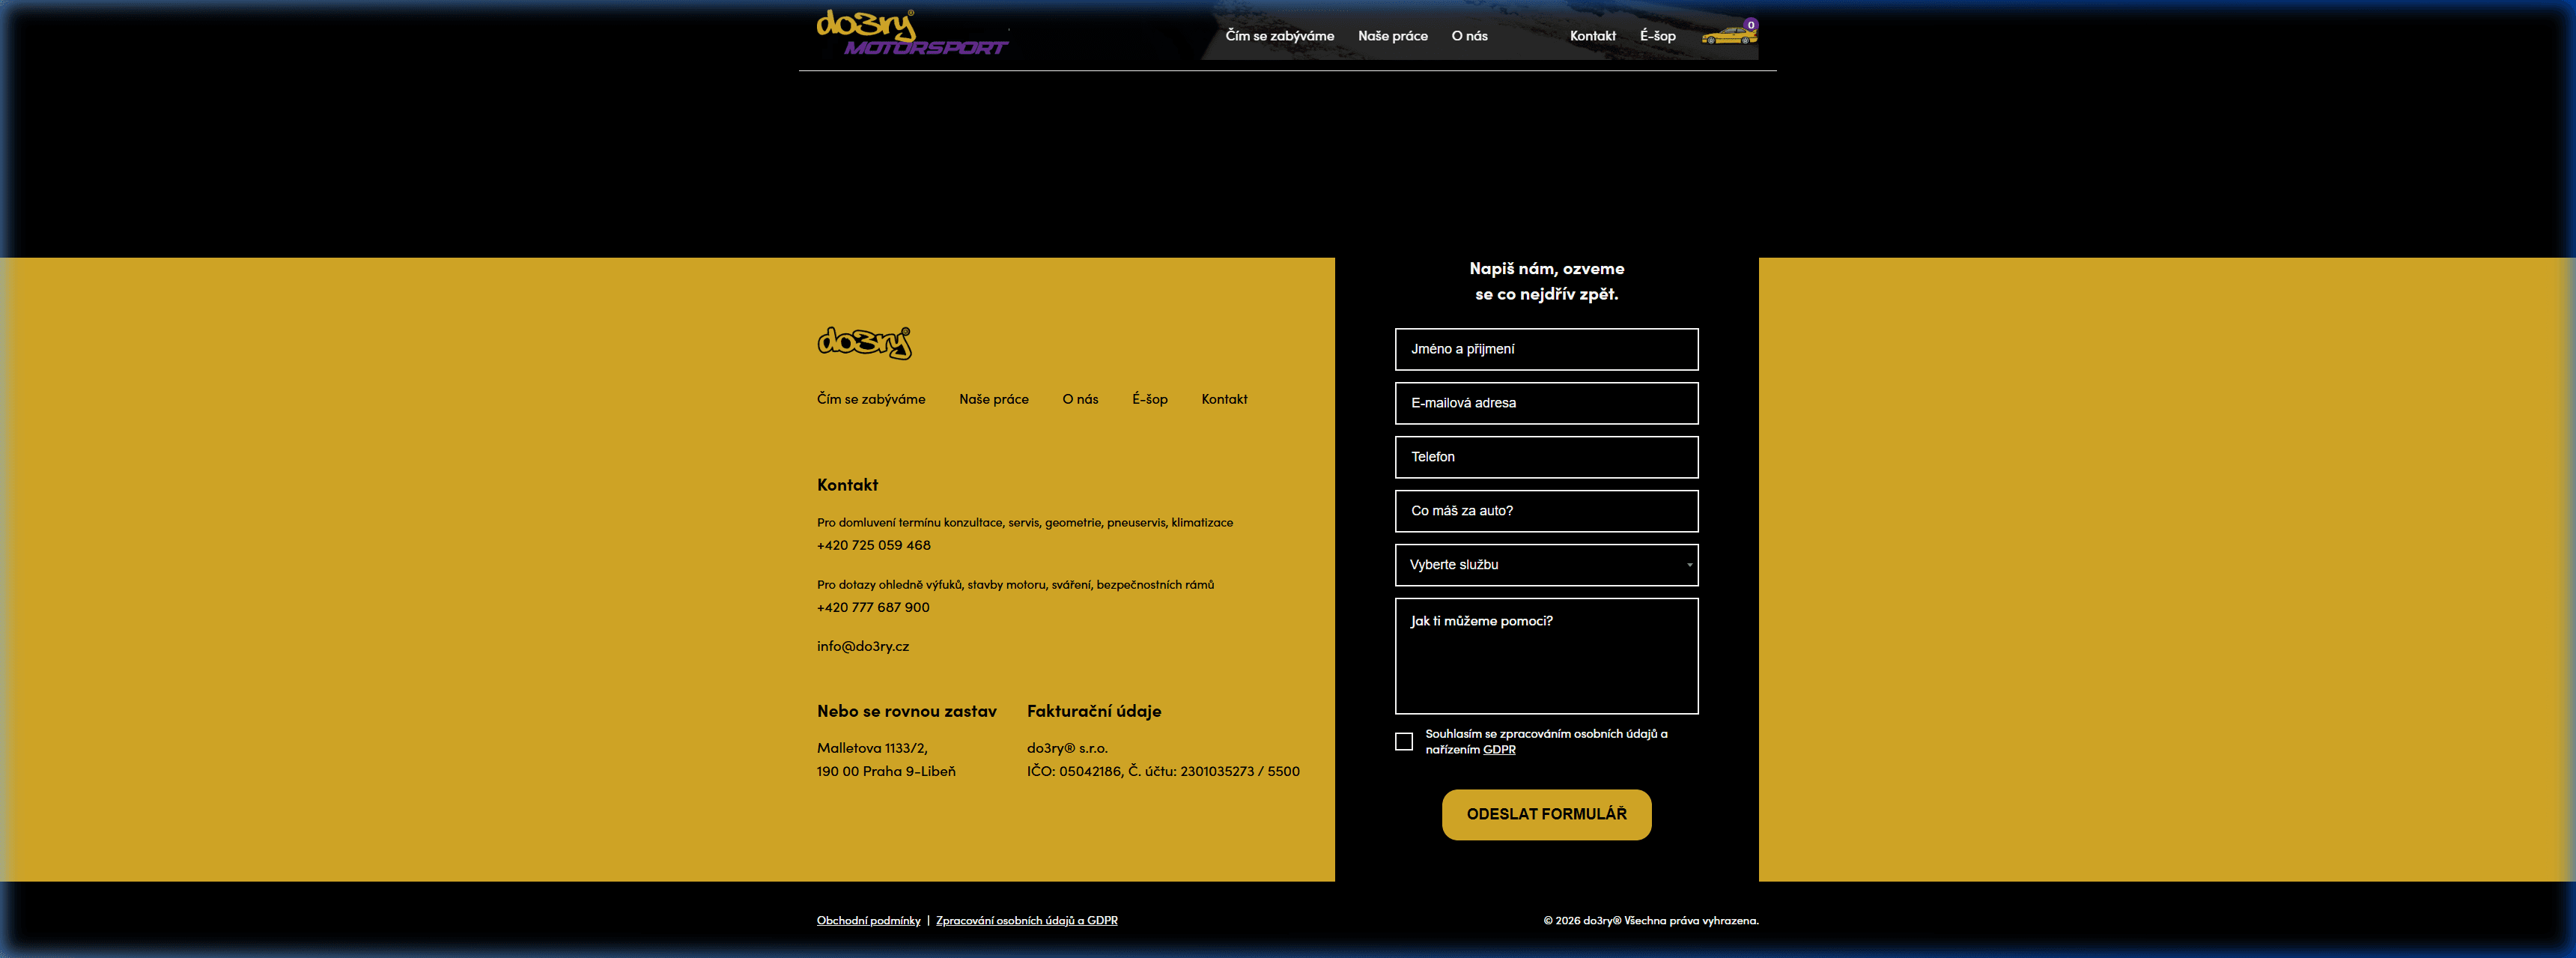2576x958 pixels.
Task: Click the Jméno a příjmení field
Action: point(1545,349)
